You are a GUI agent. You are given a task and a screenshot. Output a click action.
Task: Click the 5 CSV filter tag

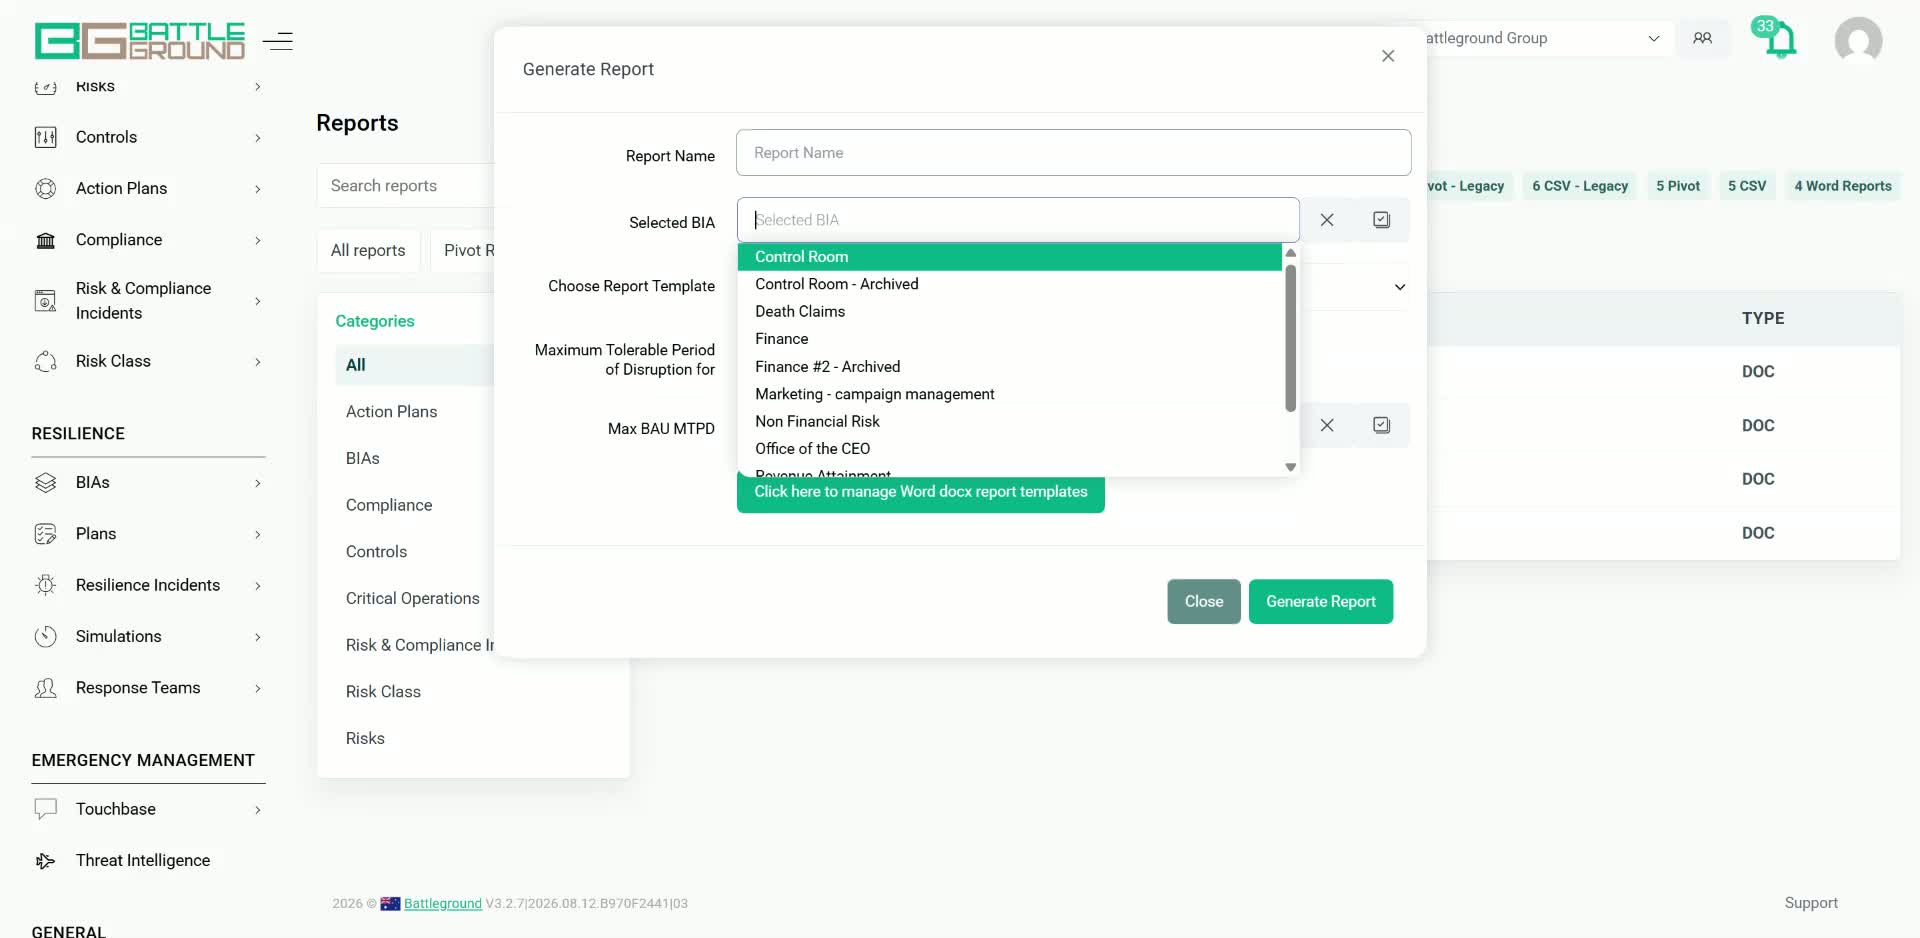[1747, 186]
